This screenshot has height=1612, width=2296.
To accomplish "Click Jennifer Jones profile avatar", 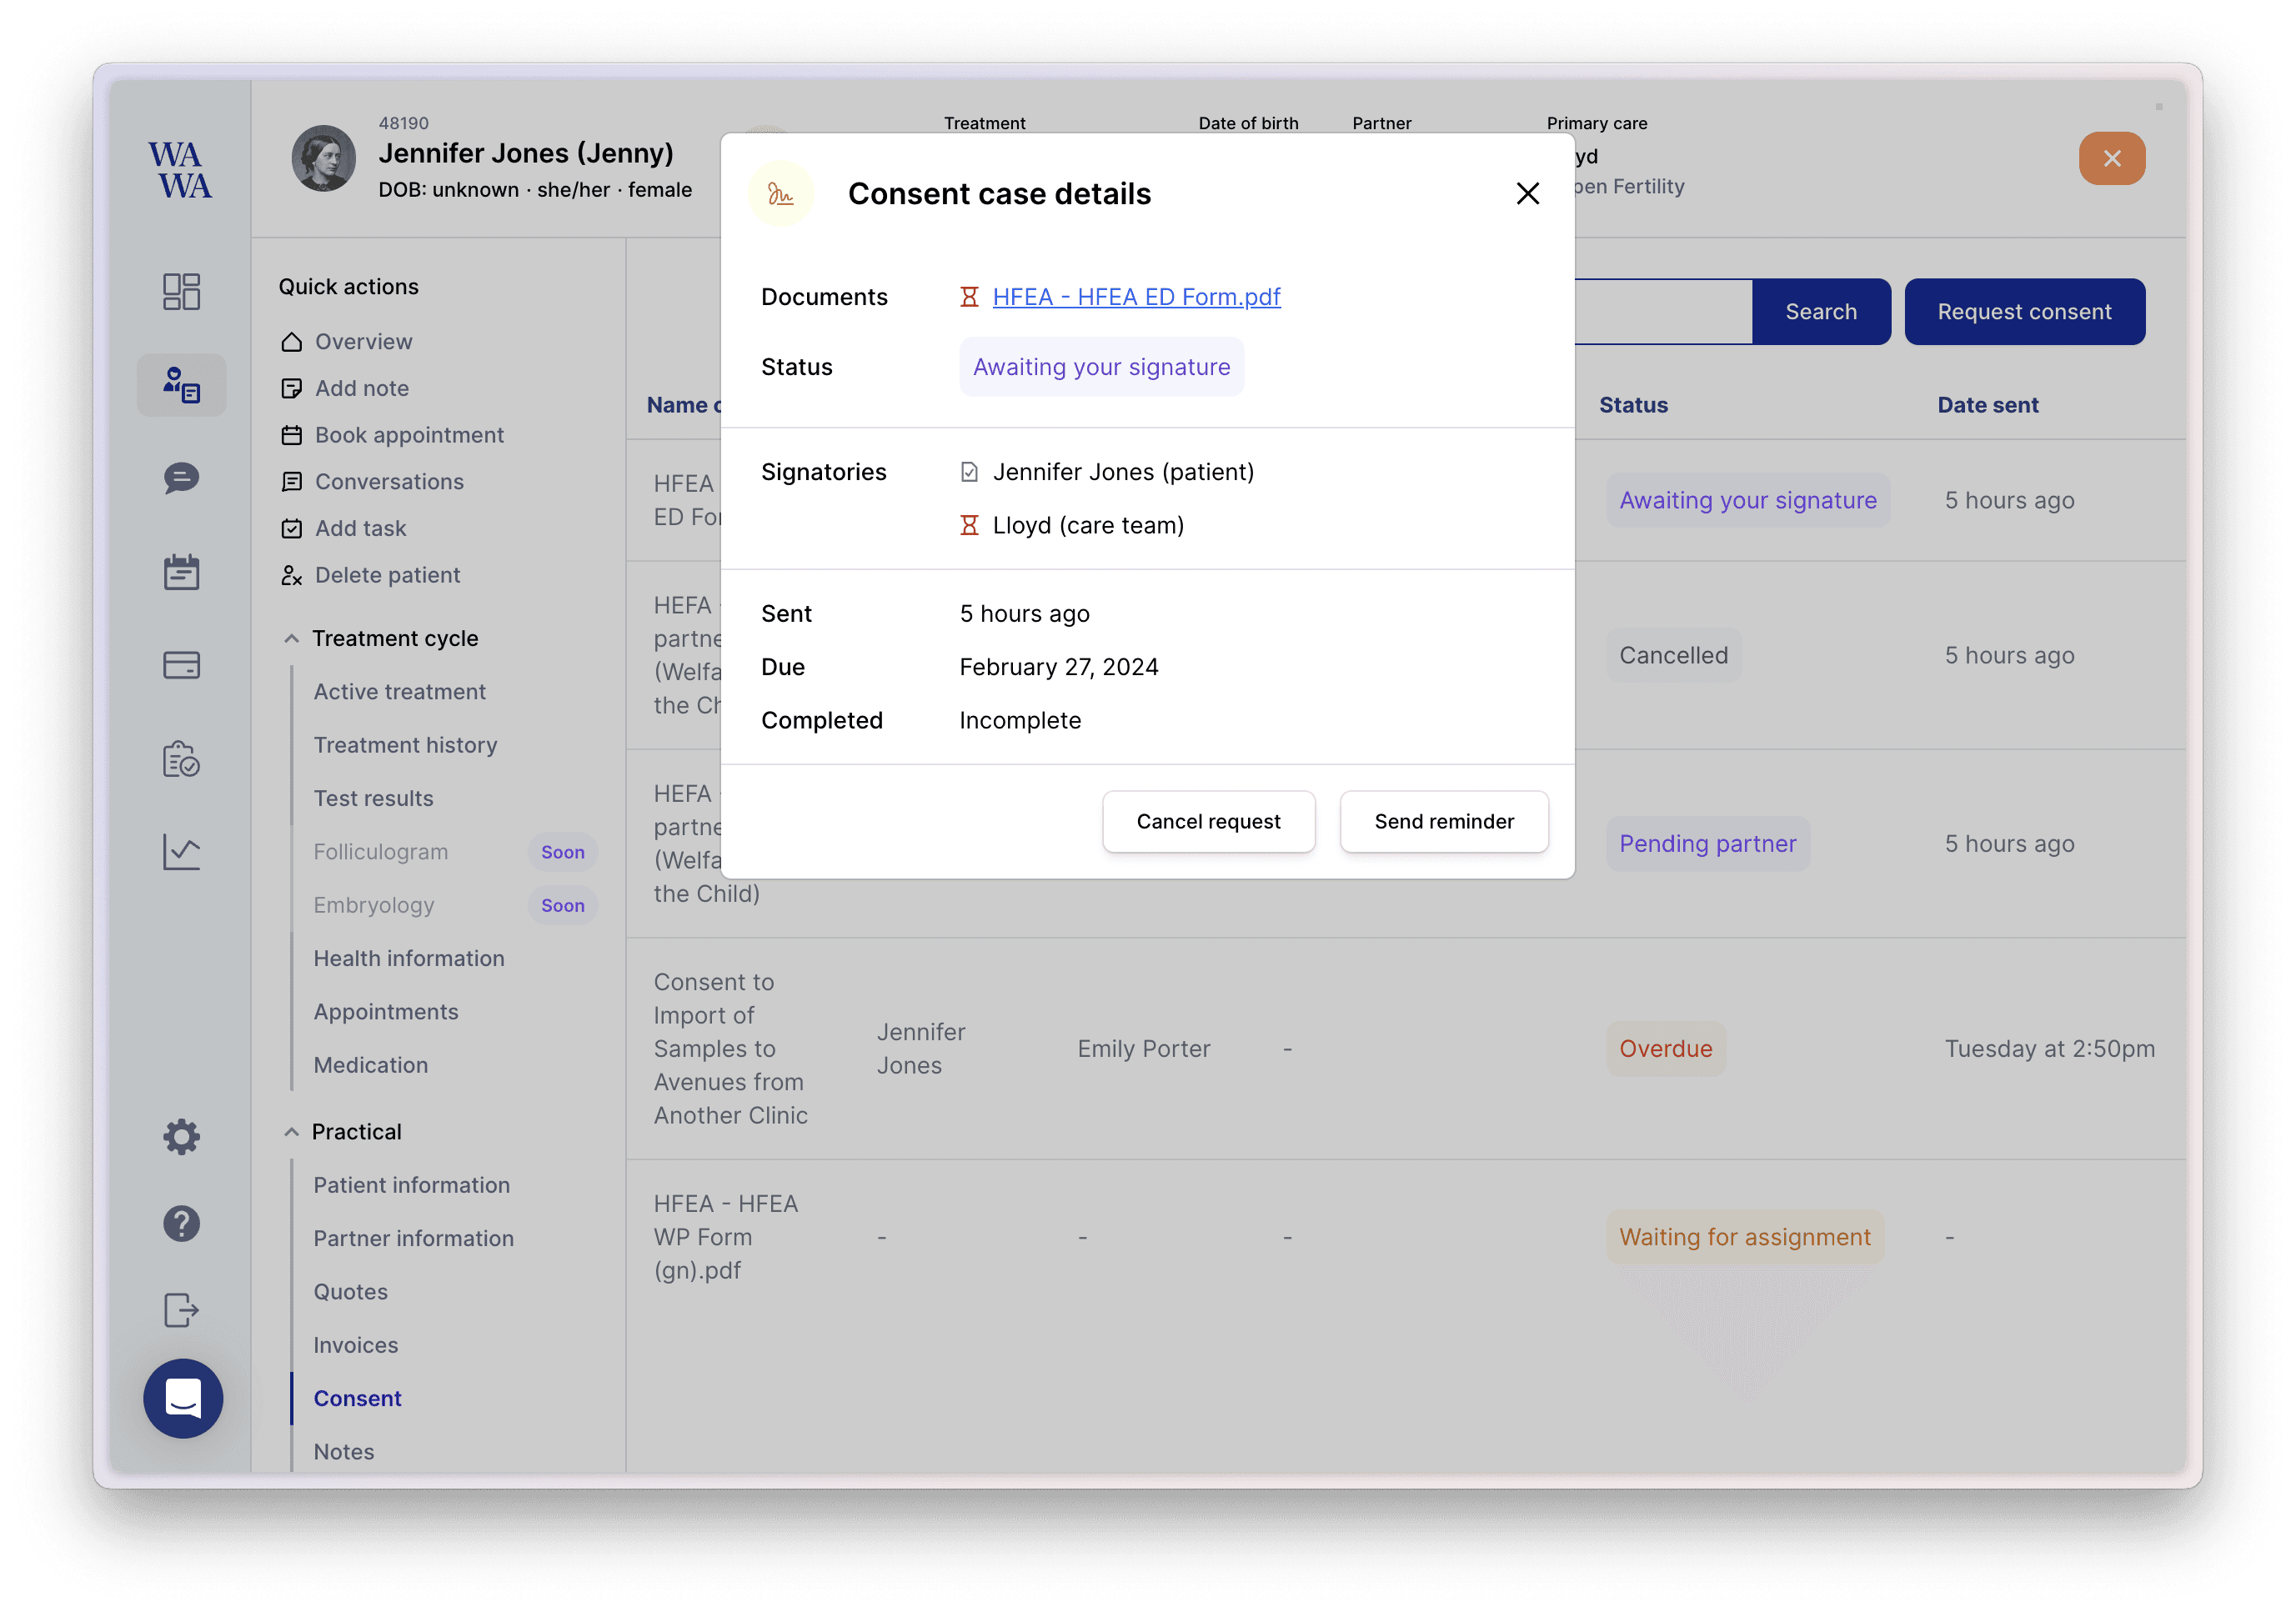I will [323, 158].
